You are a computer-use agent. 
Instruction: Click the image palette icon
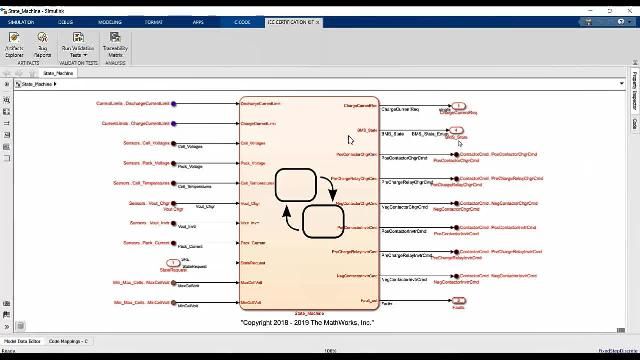pos(7,147)
